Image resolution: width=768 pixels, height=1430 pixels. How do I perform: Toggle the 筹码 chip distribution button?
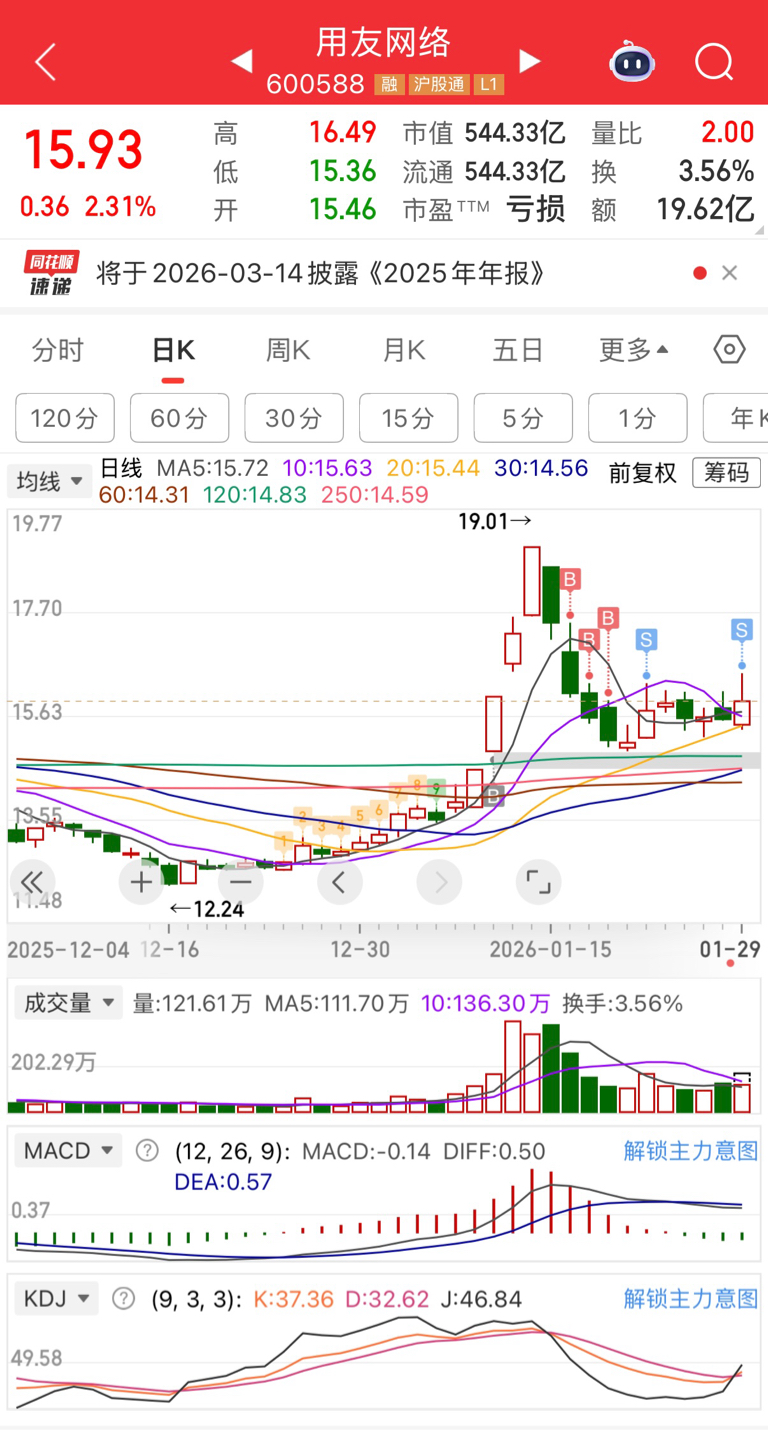coord(726,473)
